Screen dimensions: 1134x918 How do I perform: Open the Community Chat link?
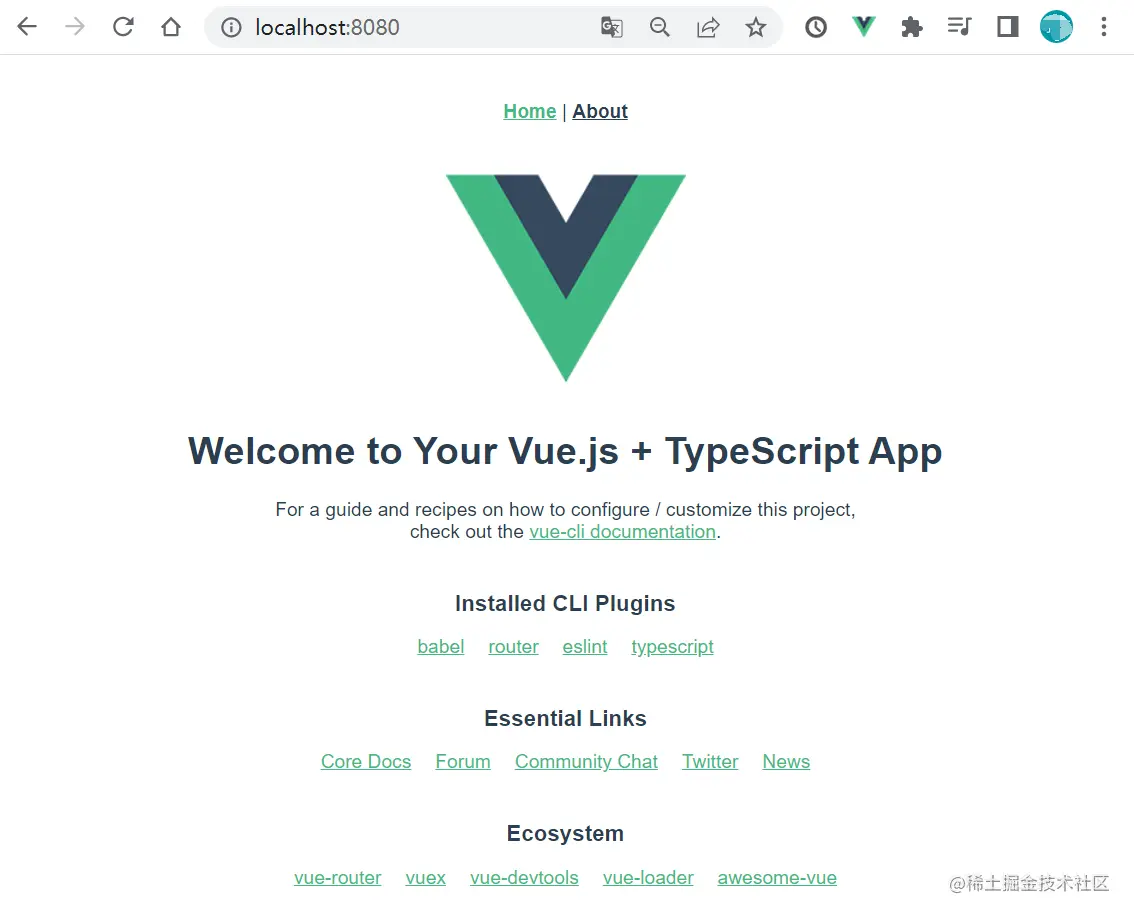click(586, 762)
